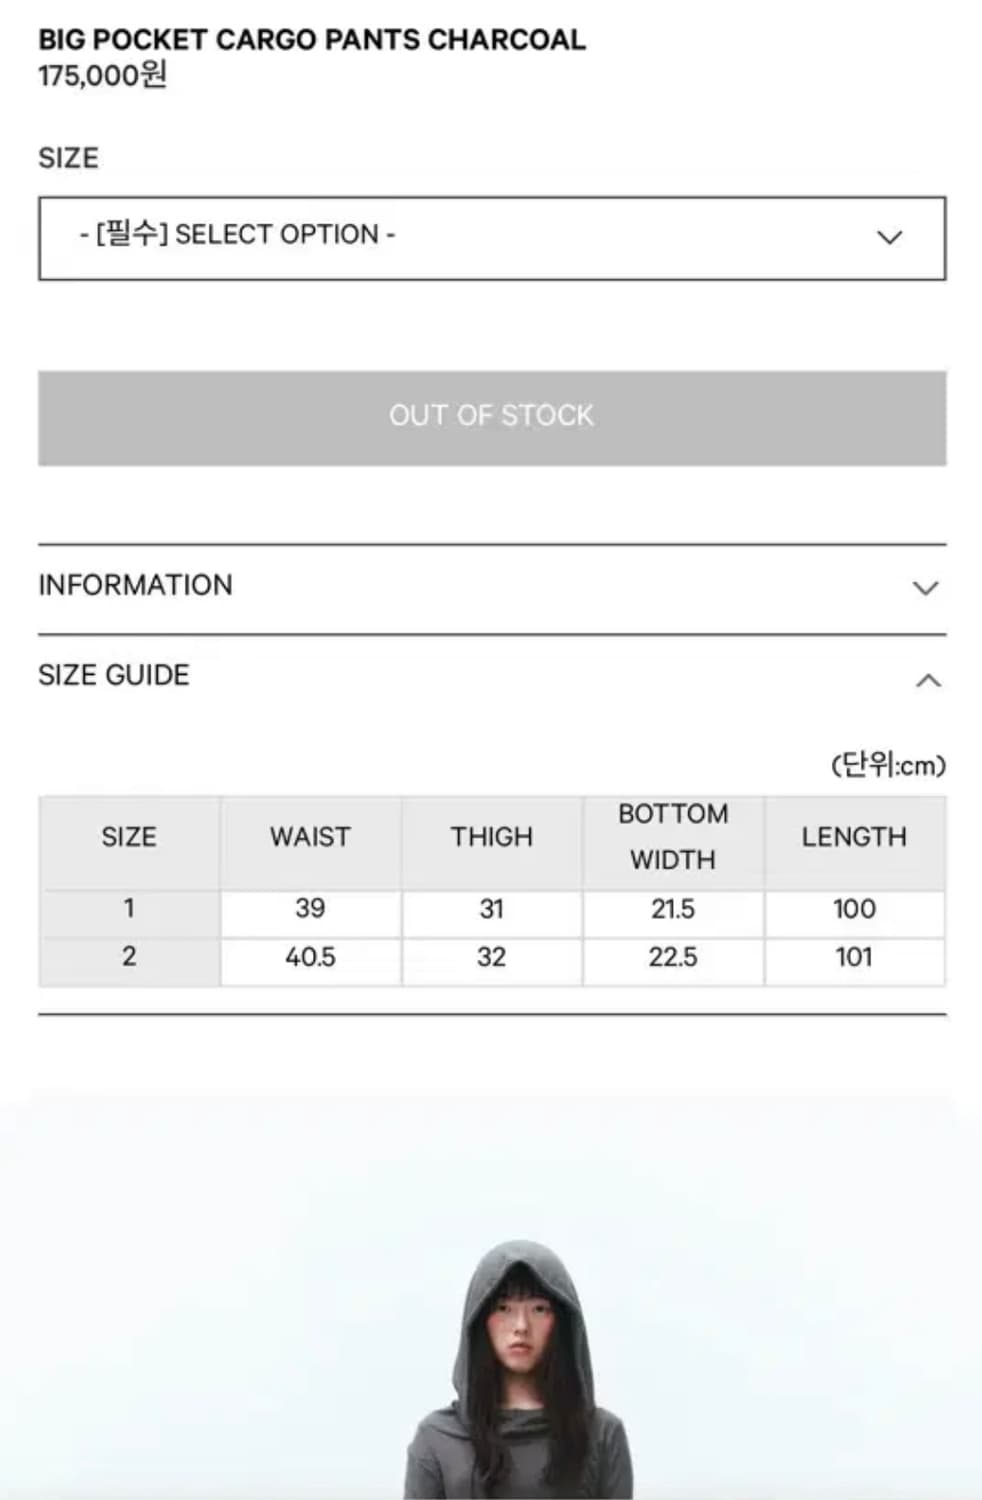Click the BIG POCKET CARGO PANTS CHARCOAL title
This screenshot has height=1500, width=982.
point(312,40)
